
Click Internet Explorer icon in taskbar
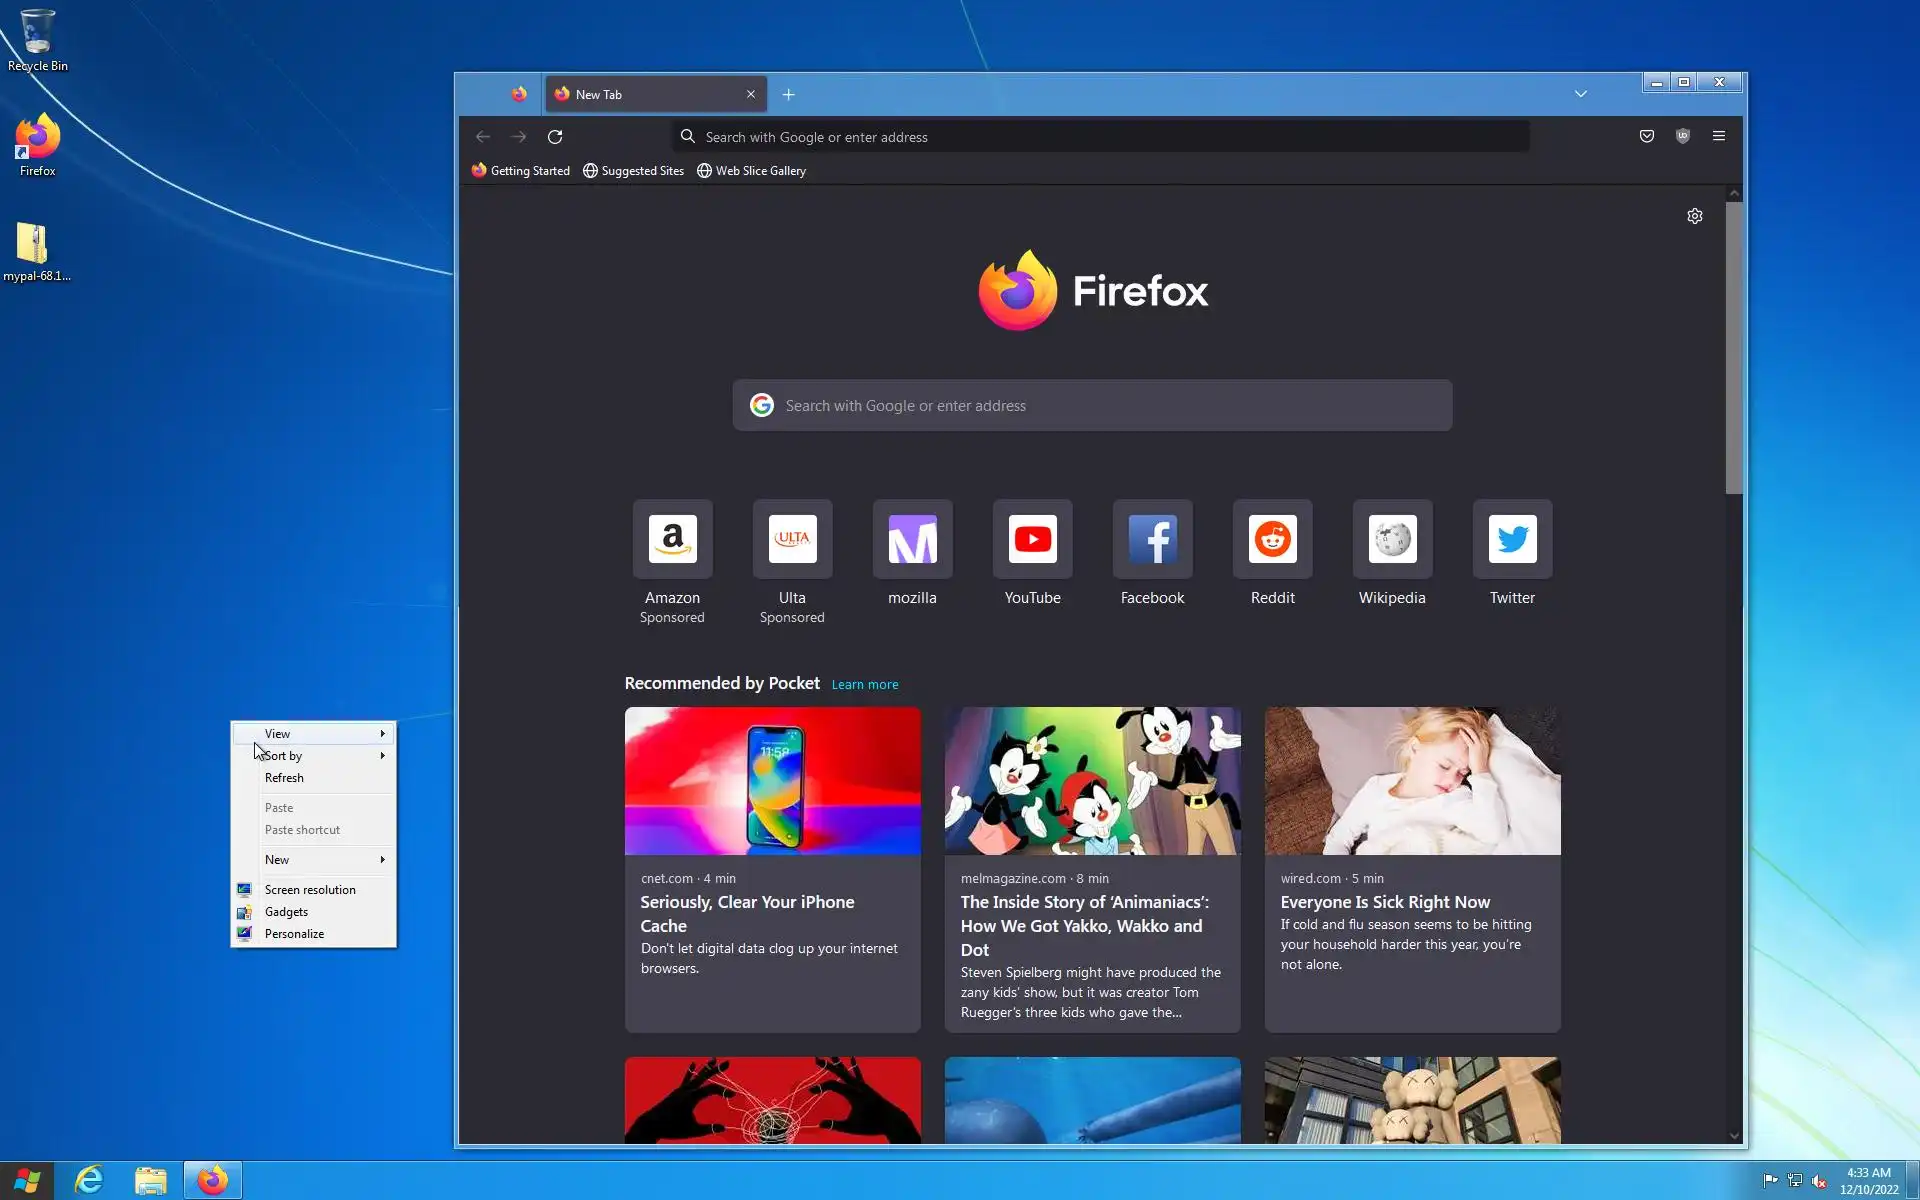pos(89,1180)
